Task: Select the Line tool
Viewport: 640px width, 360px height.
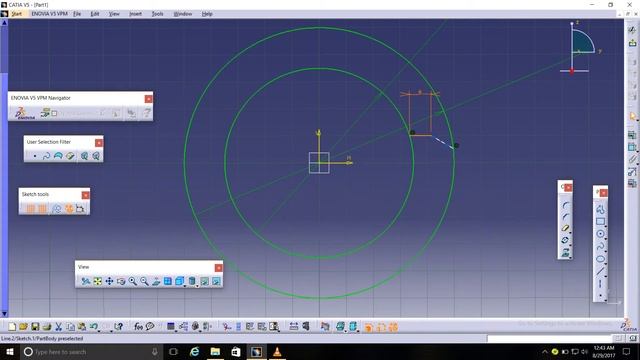Action: coord(600,271)
